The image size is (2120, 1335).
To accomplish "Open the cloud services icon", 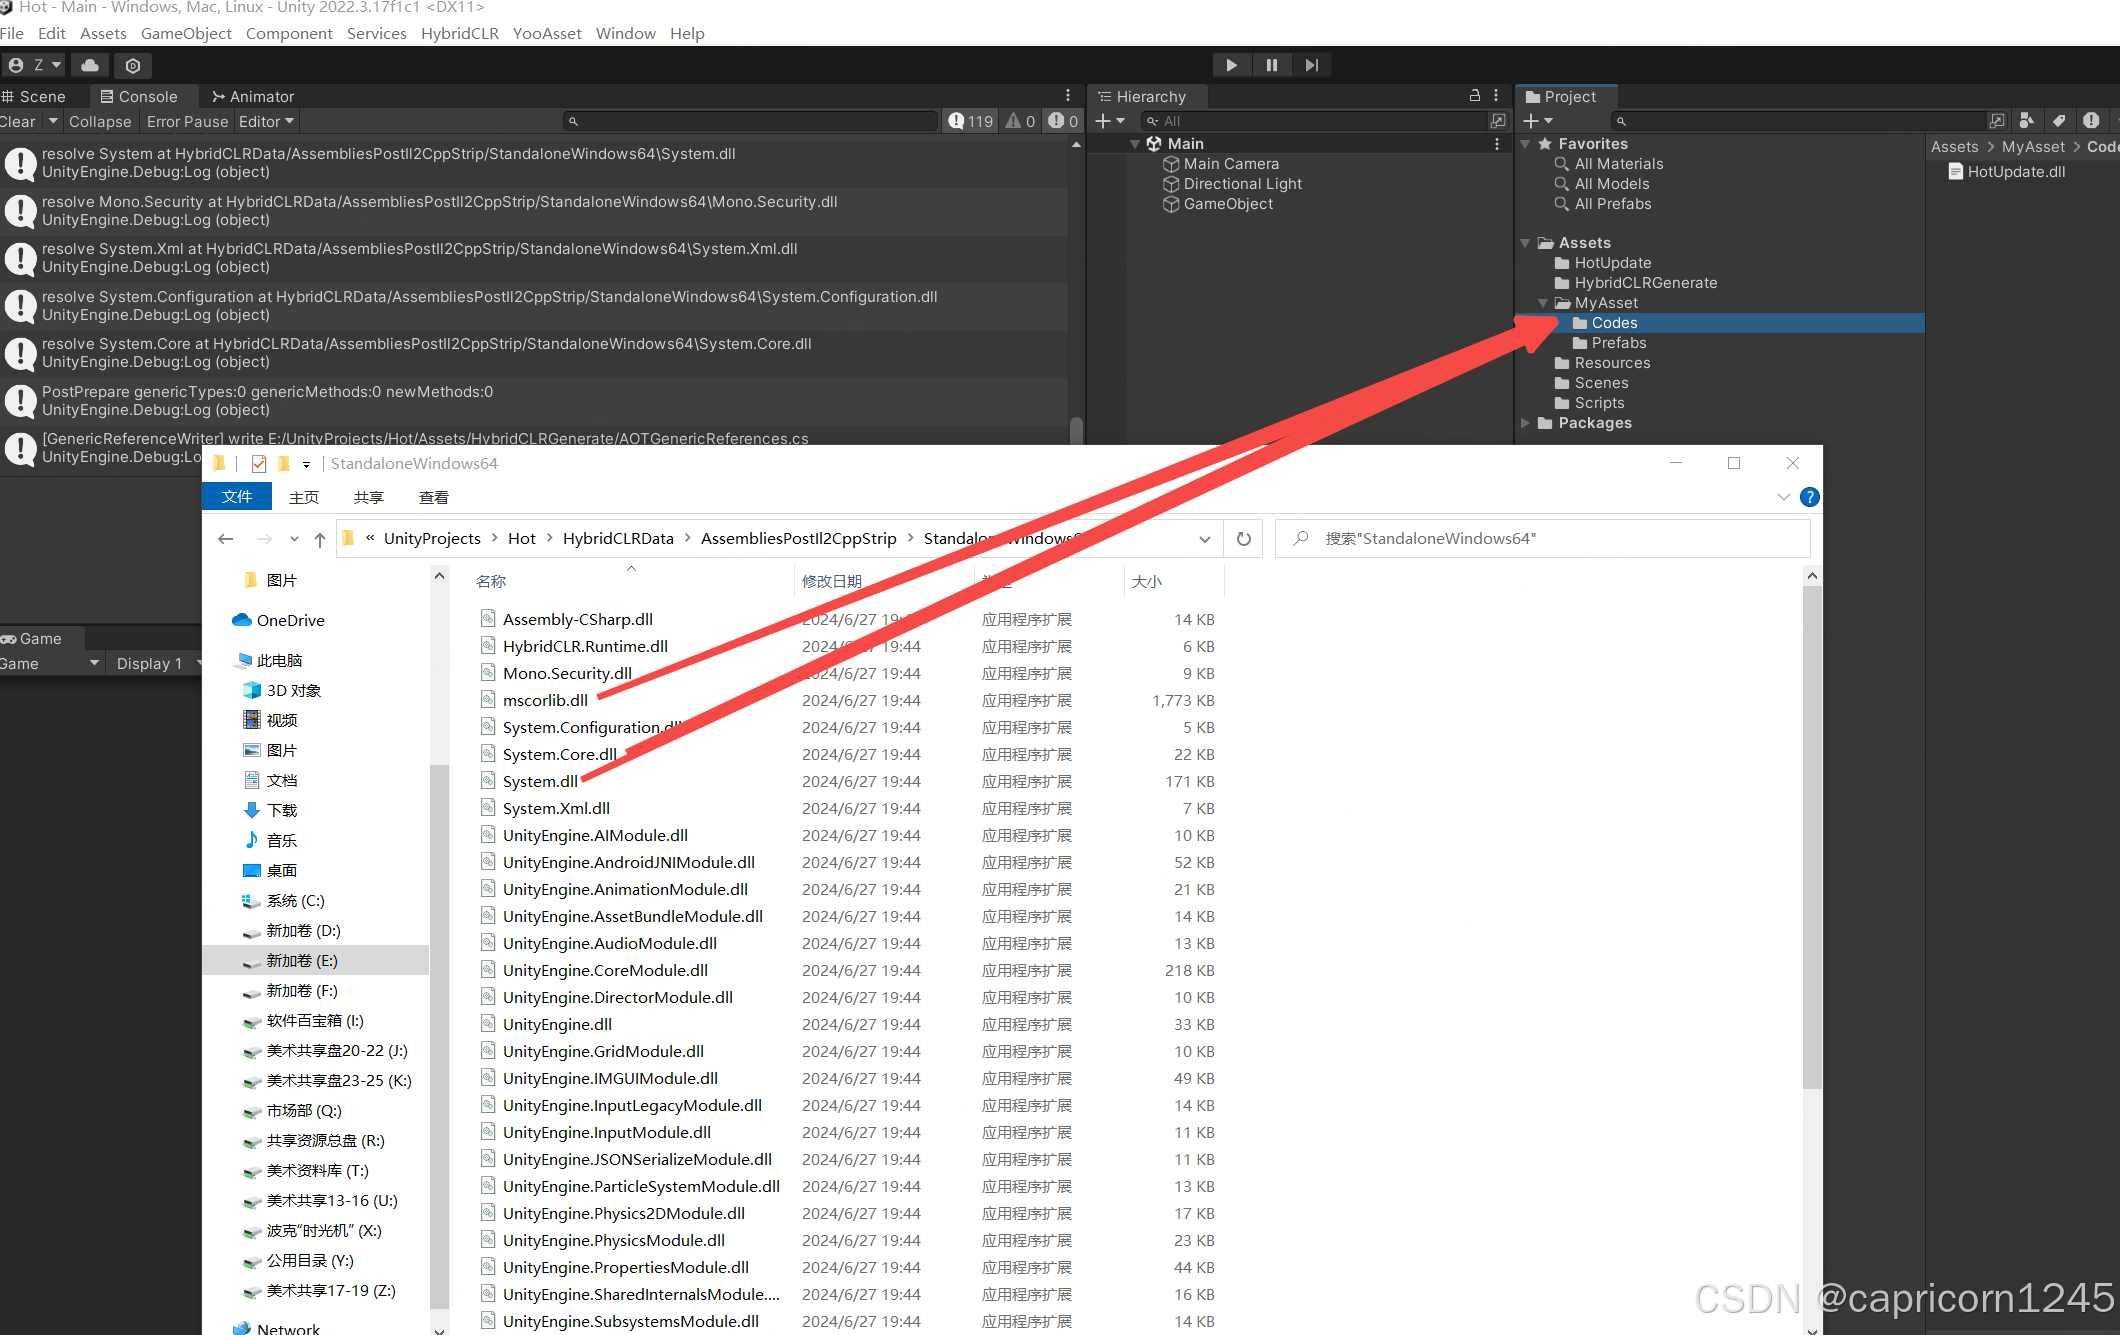I will pos(90,65).
